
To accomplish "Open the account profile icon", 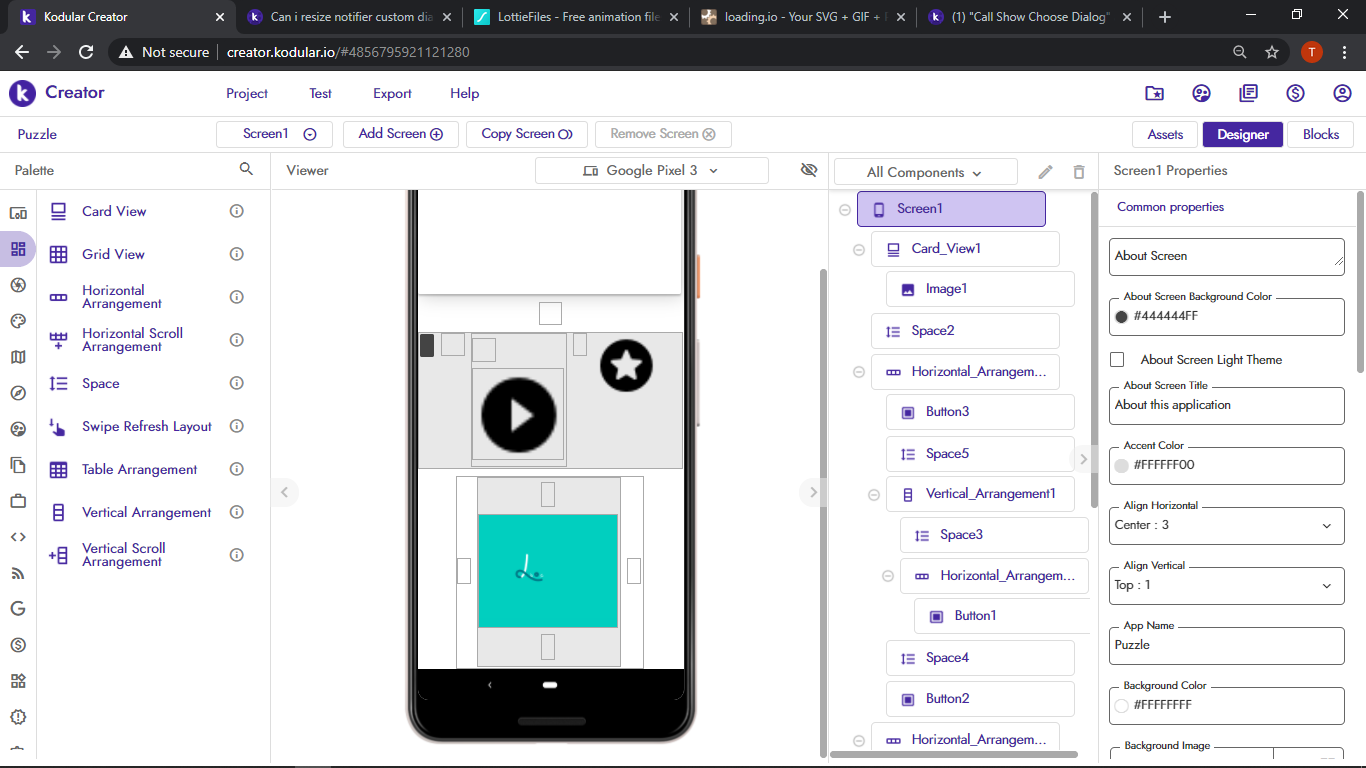I will point(1342,93).
